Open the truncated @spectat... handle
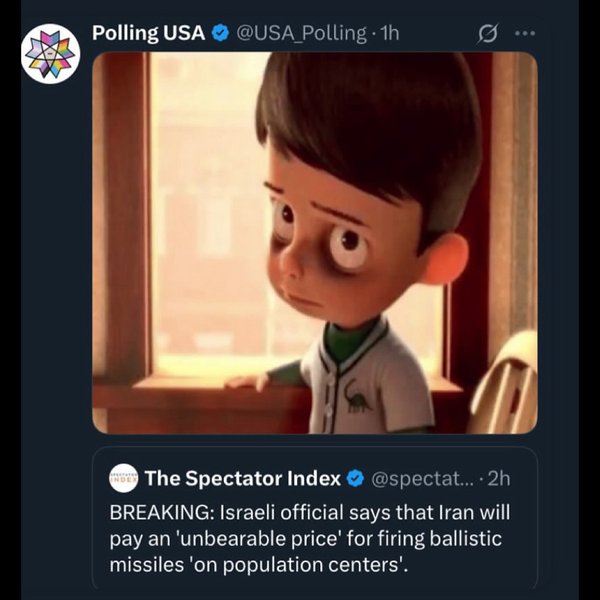 click(x=416, y=478)
